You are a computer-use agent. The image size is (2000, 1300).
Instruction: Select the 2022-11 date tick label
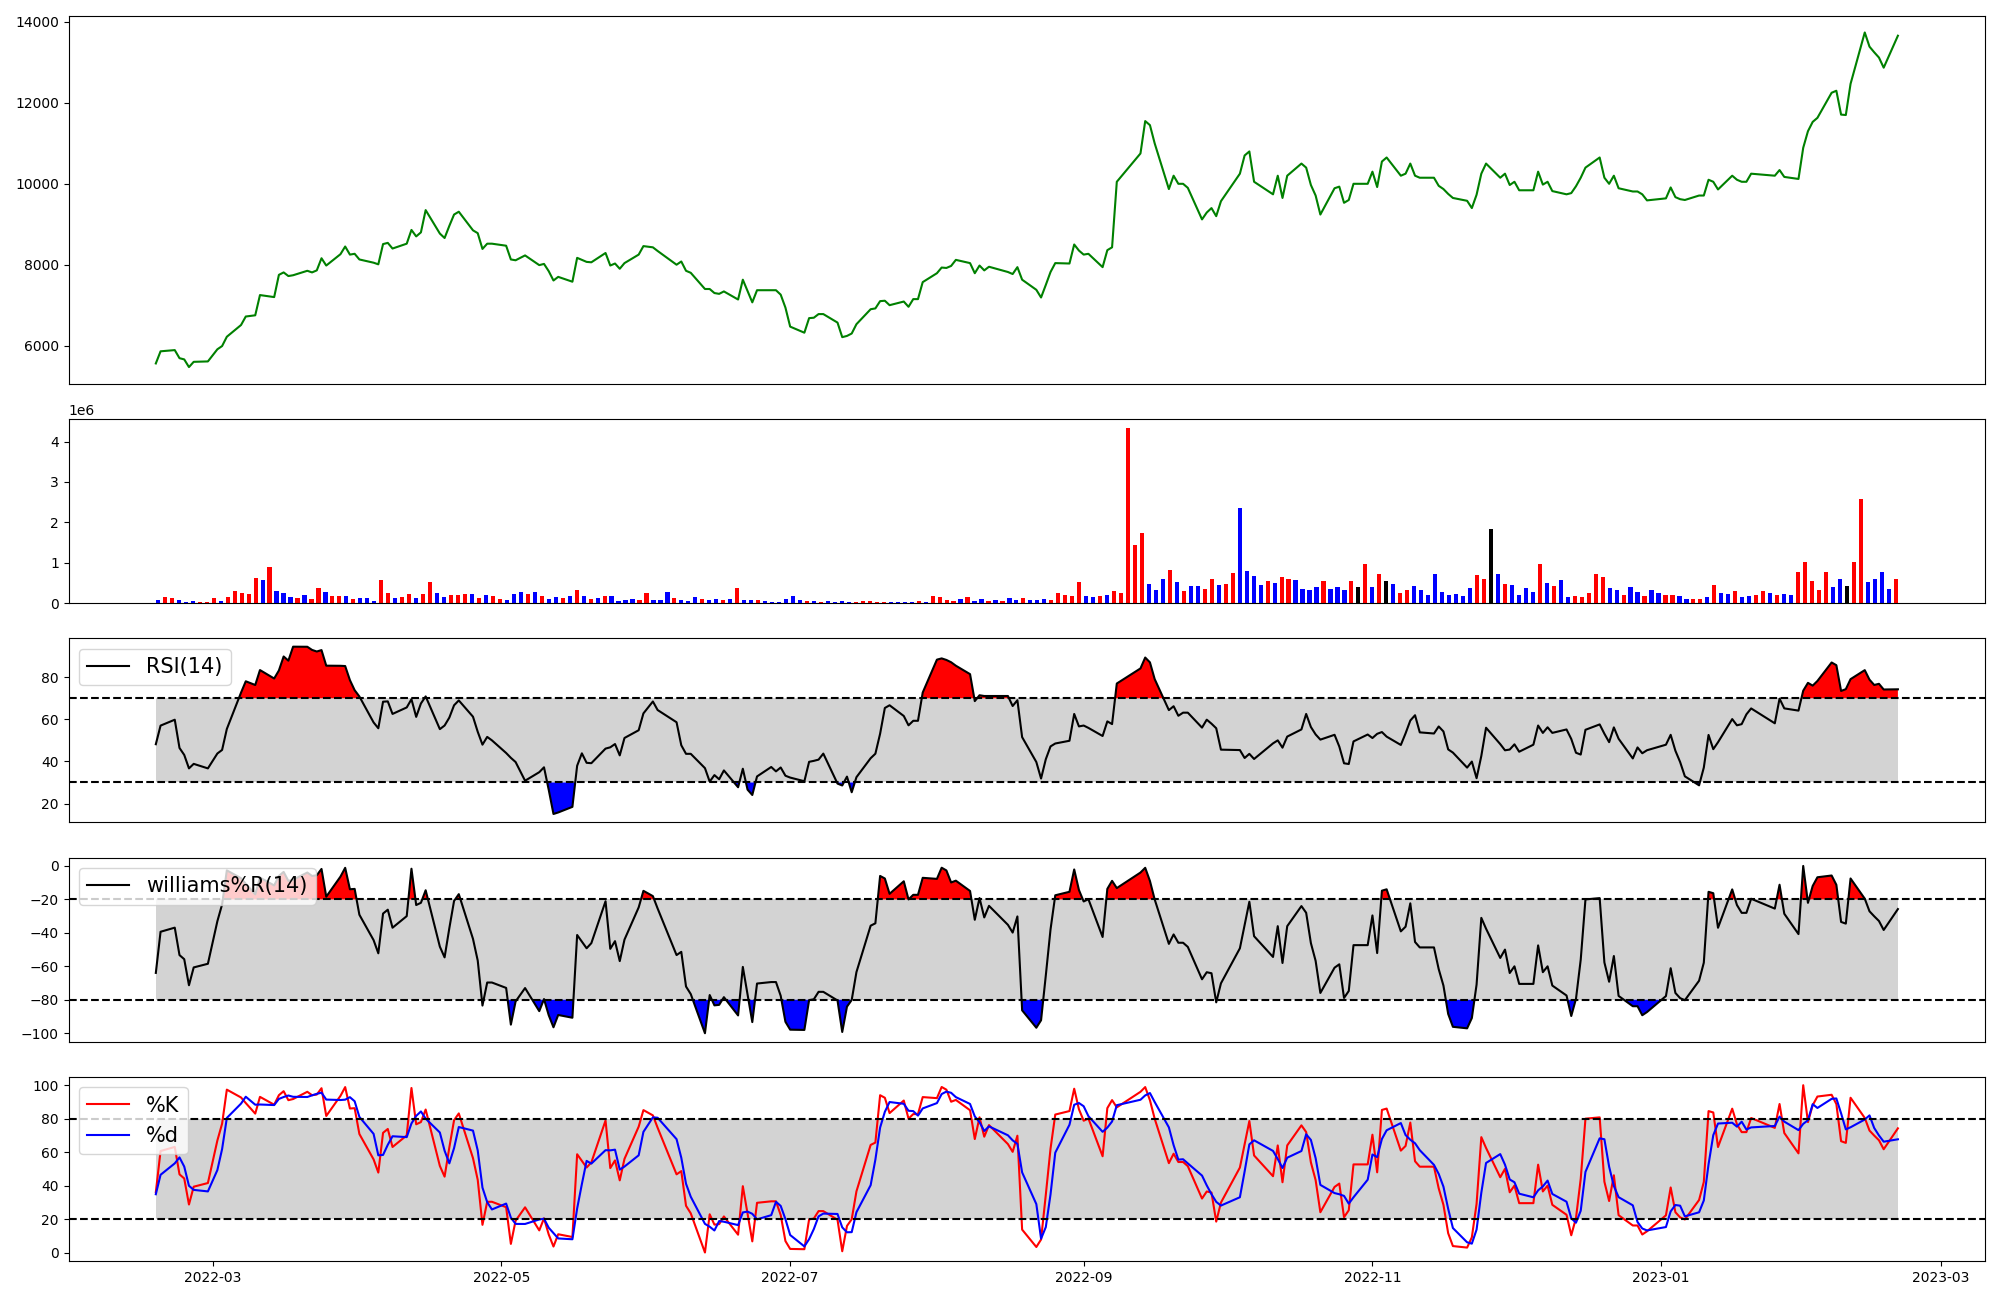click(x=1372, y=1277)
